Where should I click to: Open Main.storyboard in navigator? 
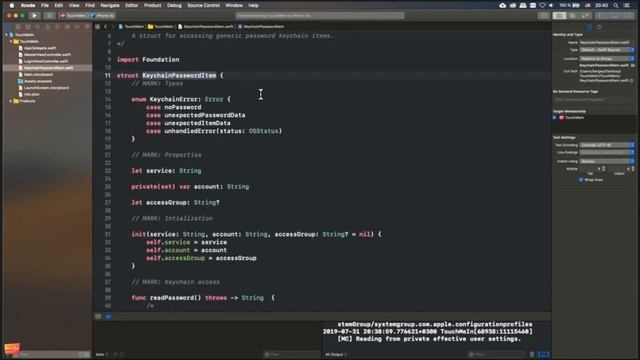pyautogui.click(x=38, y=75)
